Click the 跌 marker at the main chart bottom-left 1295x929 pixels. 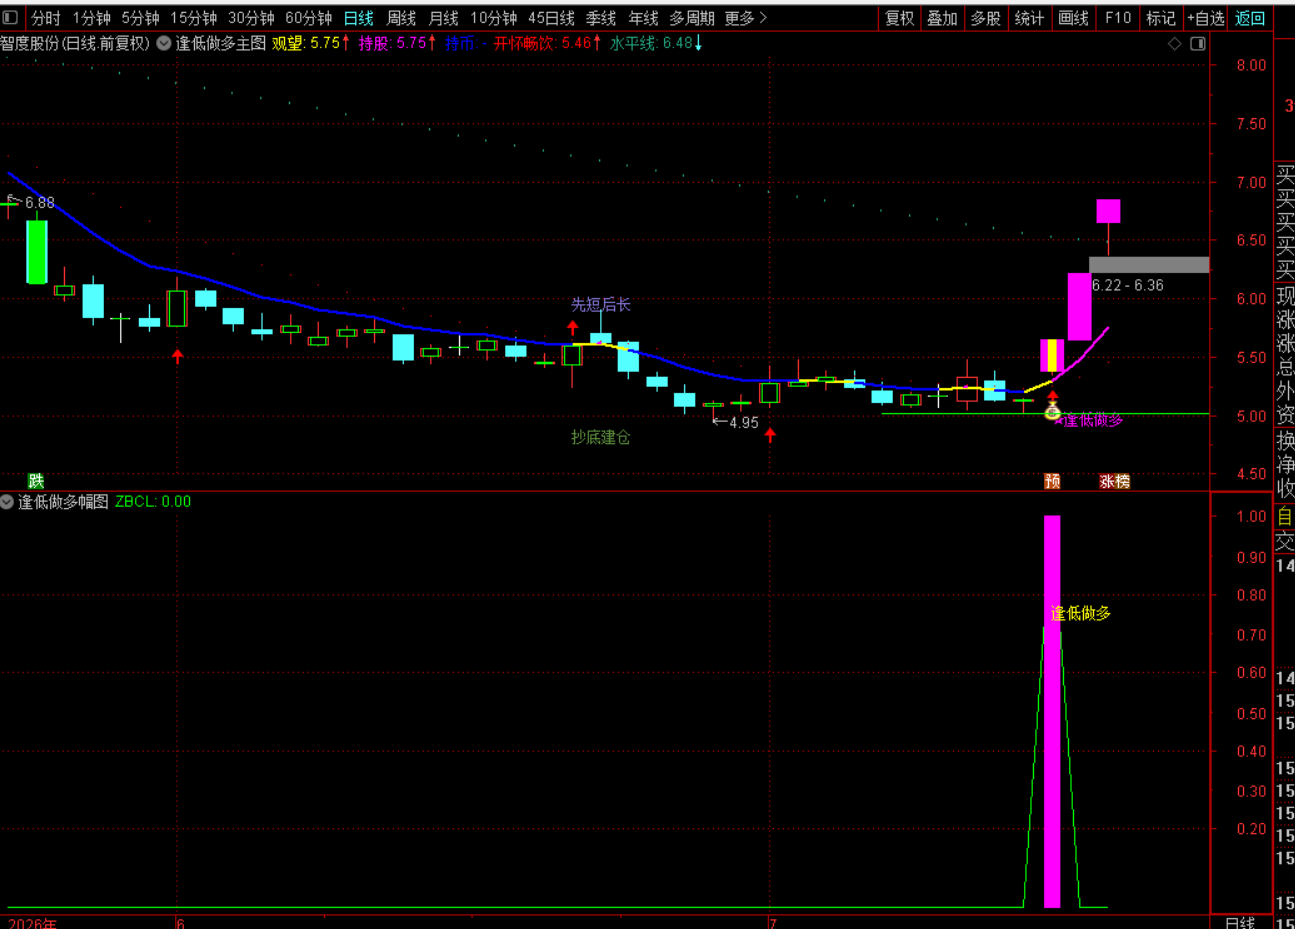36,481
